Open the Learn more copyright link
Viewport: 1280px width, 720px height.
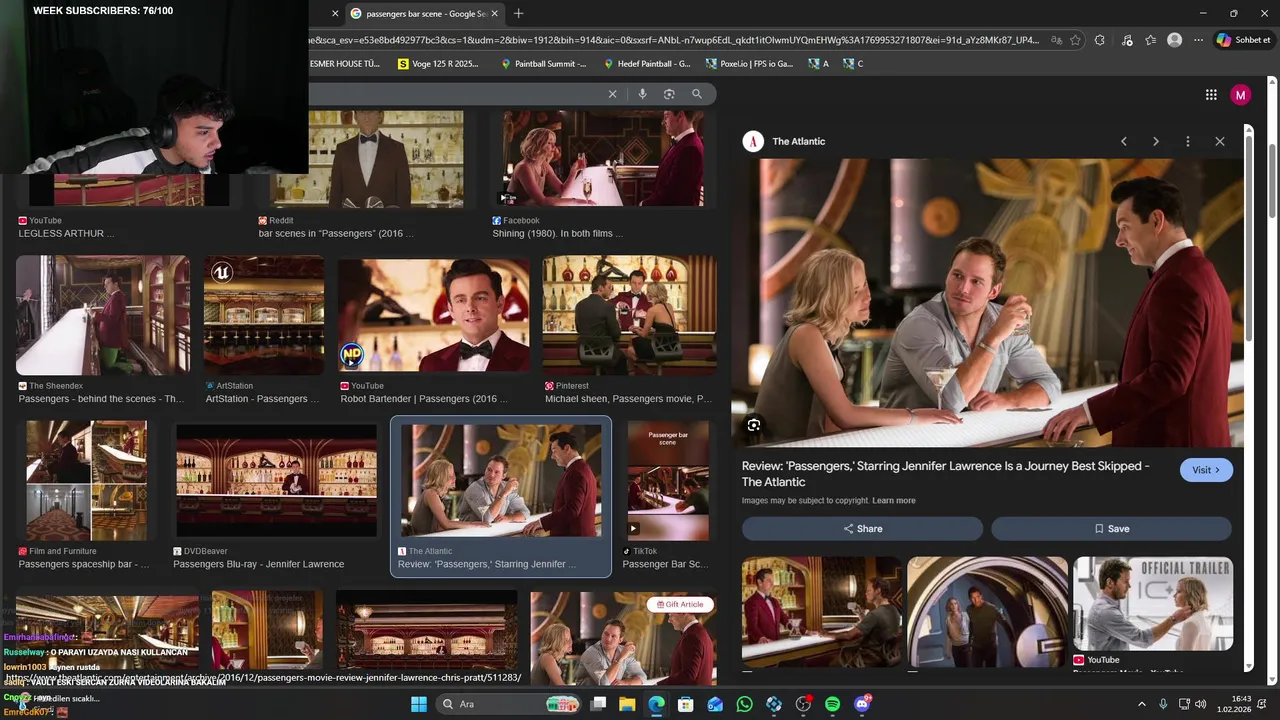(894, 500)
